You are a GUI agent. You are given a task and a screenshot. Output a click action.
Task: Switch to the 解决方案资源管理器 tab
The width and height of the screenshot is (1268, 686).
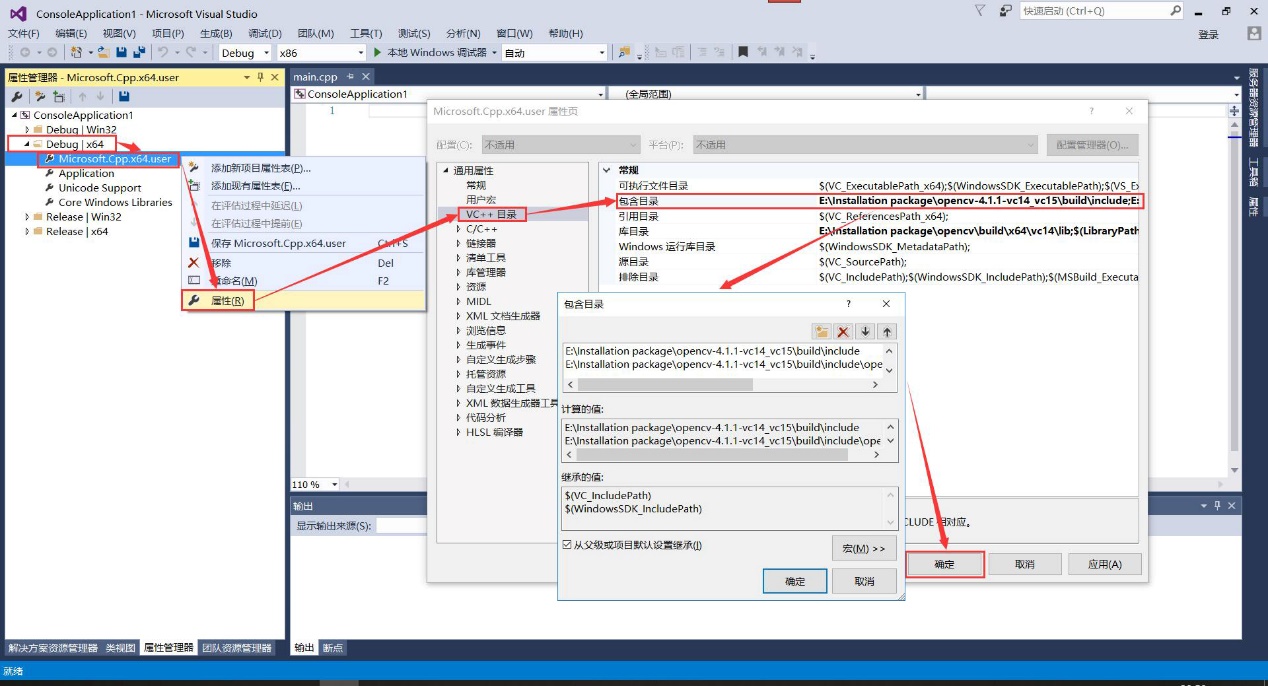click(53, 648)
